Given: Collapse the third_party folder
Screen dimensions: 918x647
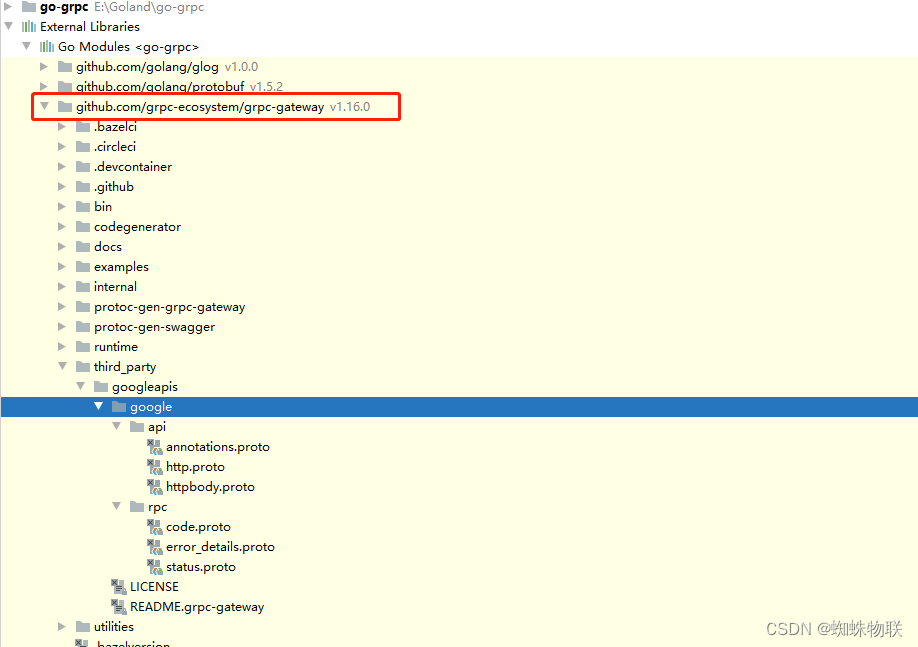Looking at the screenshot, I should coord(63,367).
